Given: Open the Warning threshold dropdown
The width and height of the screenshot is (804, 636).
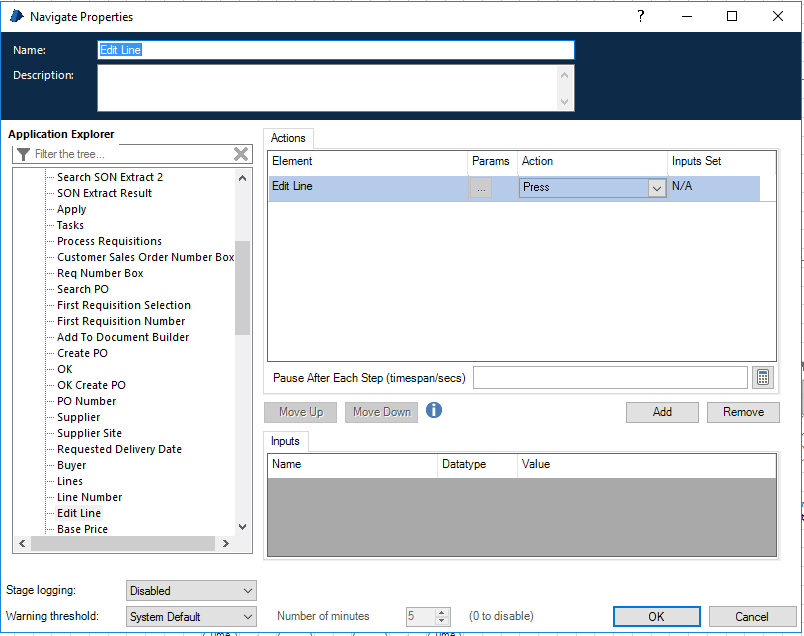Looking at the screenshot, I should click(191, 617).
